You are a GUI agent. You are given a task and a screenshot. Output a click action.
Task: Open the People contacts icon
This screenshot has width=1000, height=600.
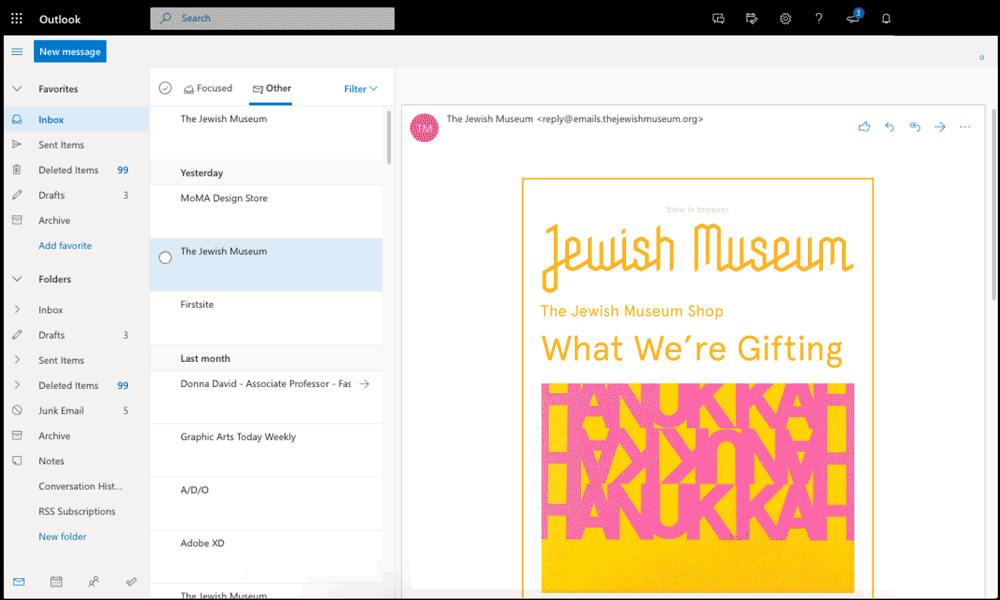(93, 581)
